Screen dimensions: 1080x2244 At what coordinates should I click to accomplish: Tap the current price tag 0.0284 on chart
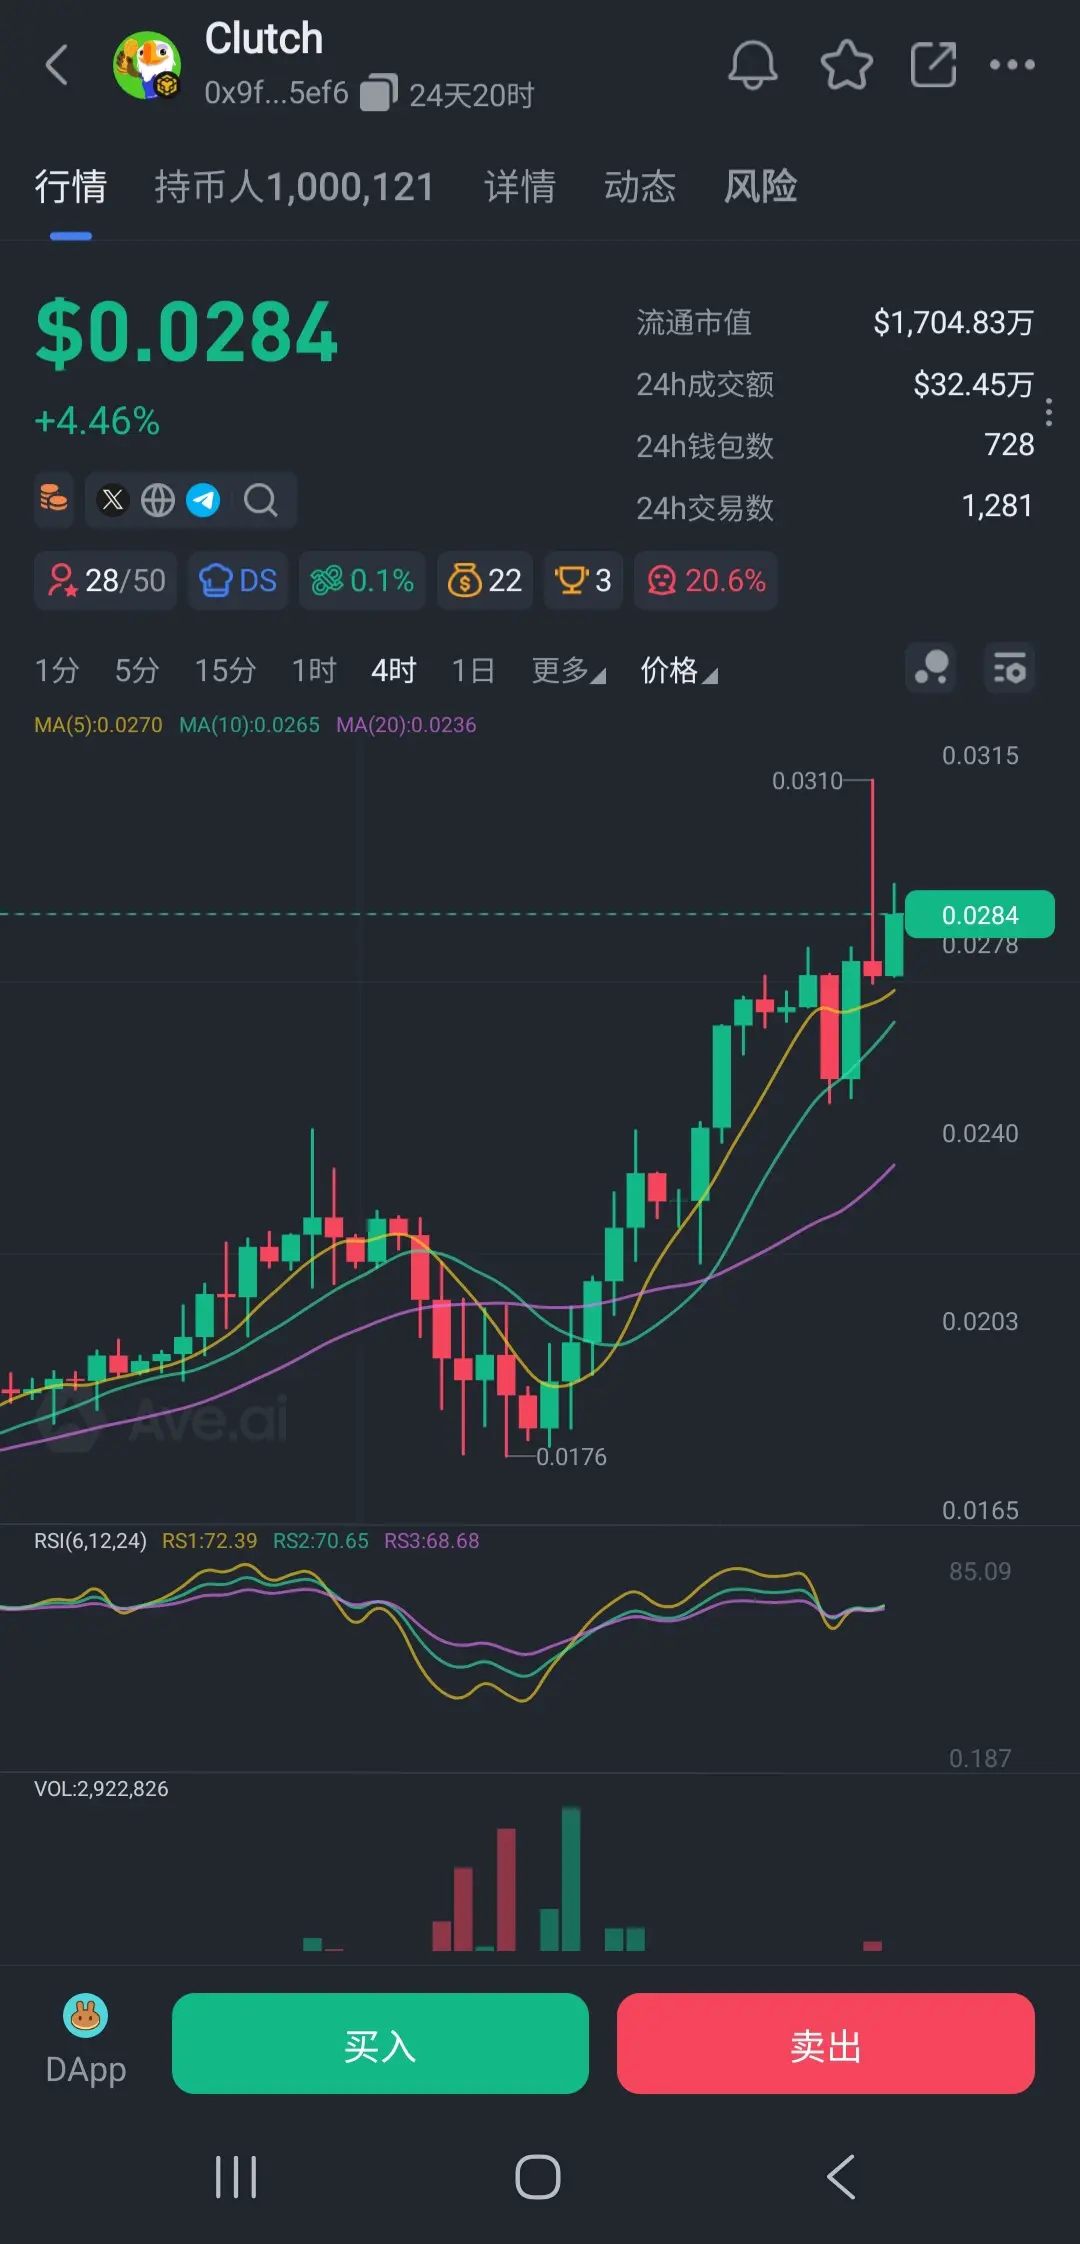[x=980, y=915]
